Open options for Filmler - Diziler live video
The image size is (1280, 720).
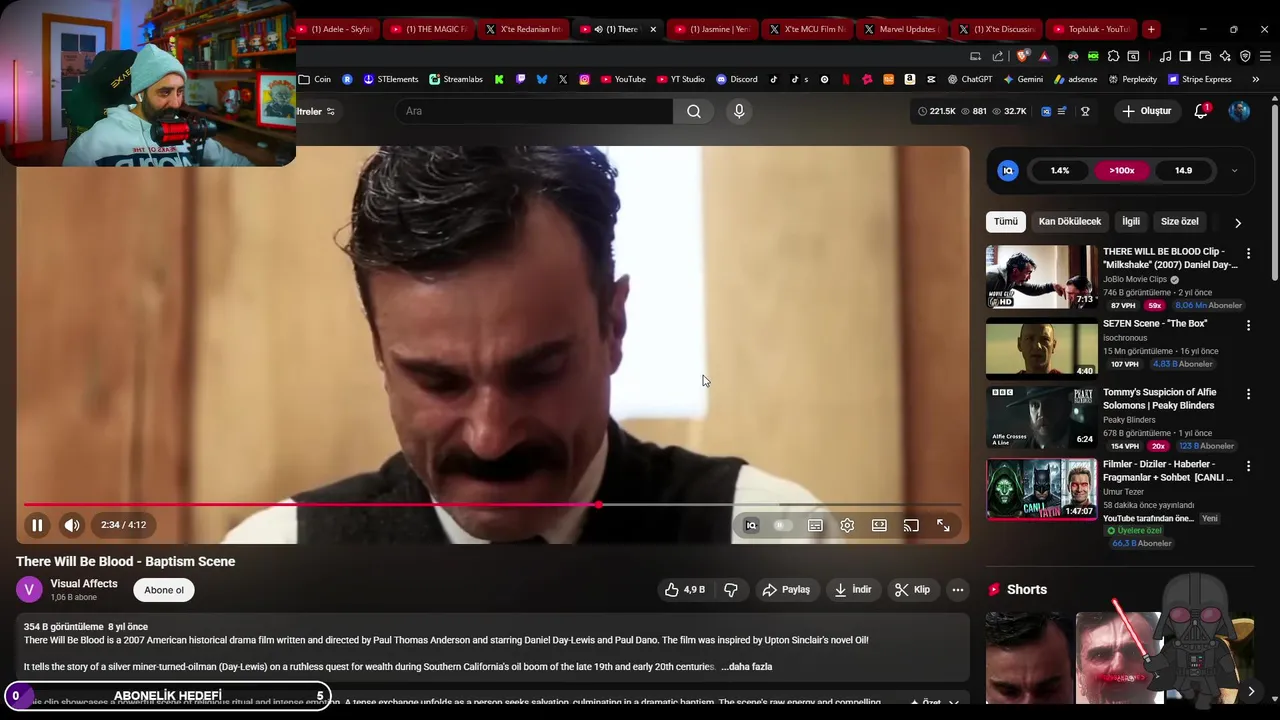click(1248, 467)
